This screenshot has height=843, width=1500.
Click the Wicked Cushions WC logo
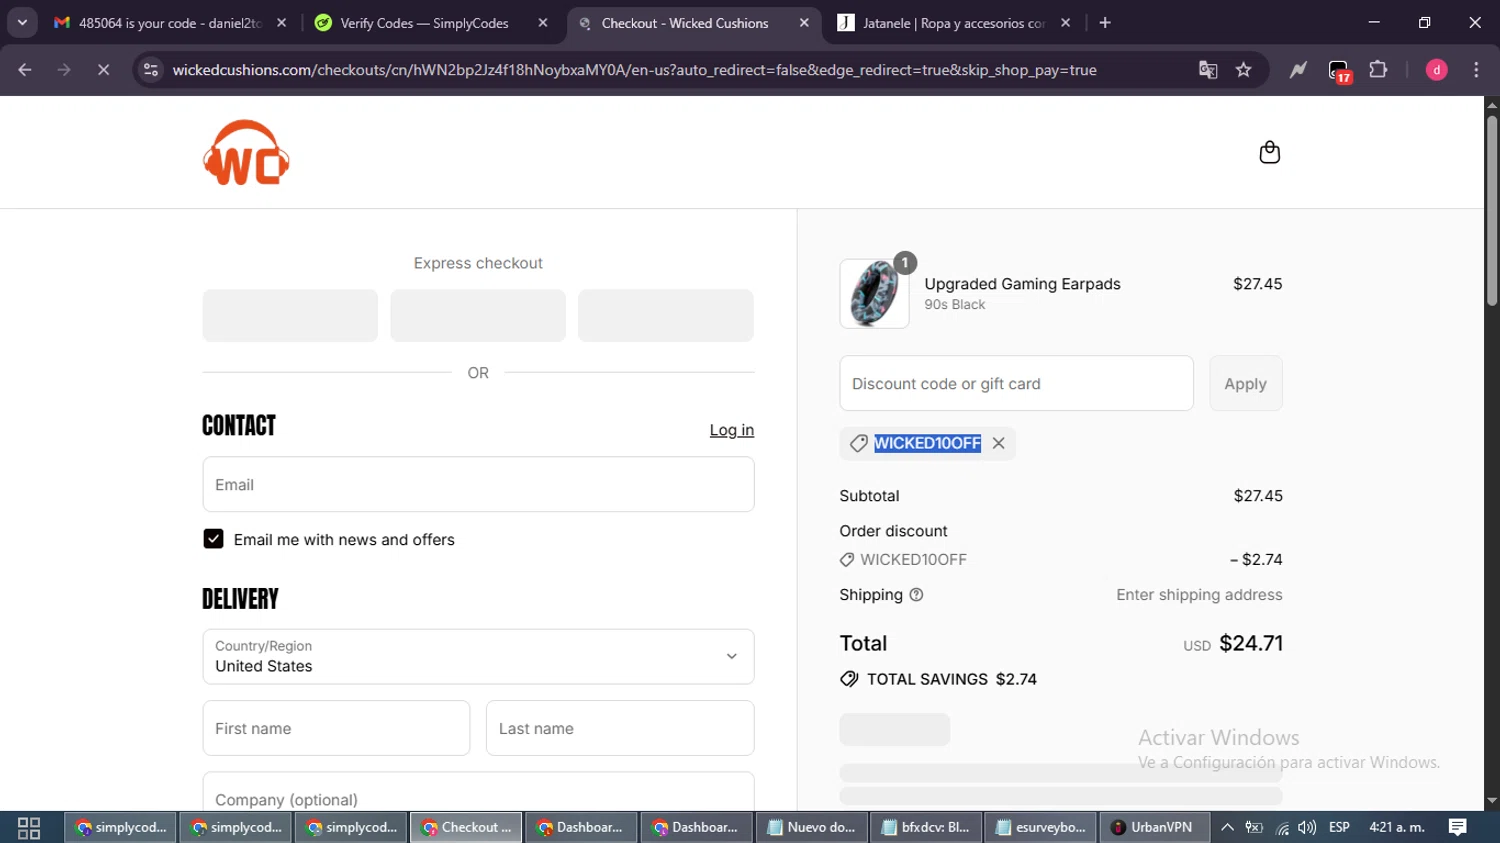(246, 152)
